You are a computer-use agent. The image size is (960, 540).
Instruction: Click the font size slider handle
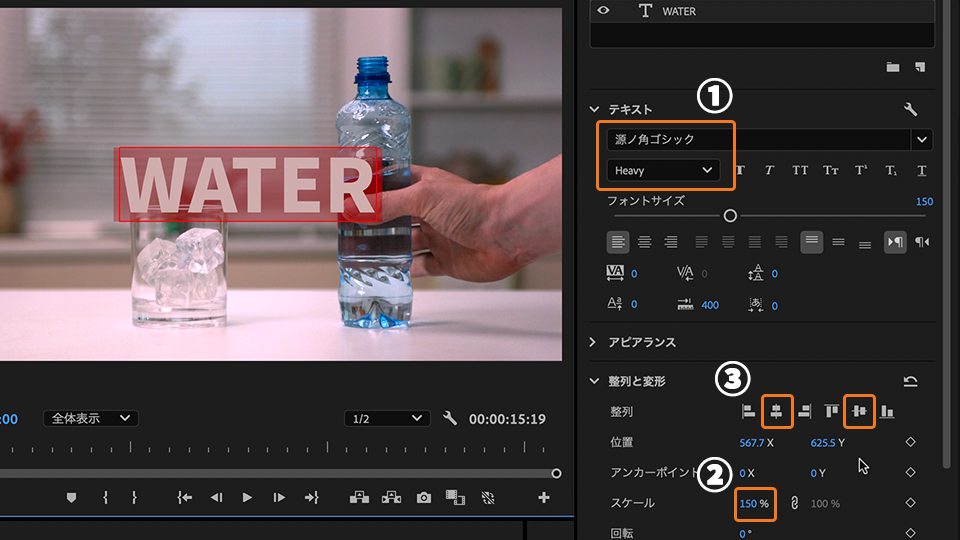730,216
